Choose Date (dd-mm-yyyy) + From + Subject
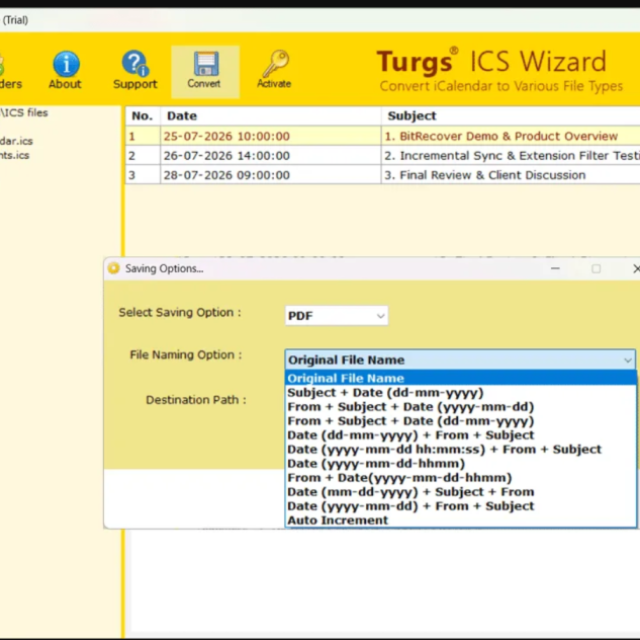This screenshot has height=640, width=640. 461,435
